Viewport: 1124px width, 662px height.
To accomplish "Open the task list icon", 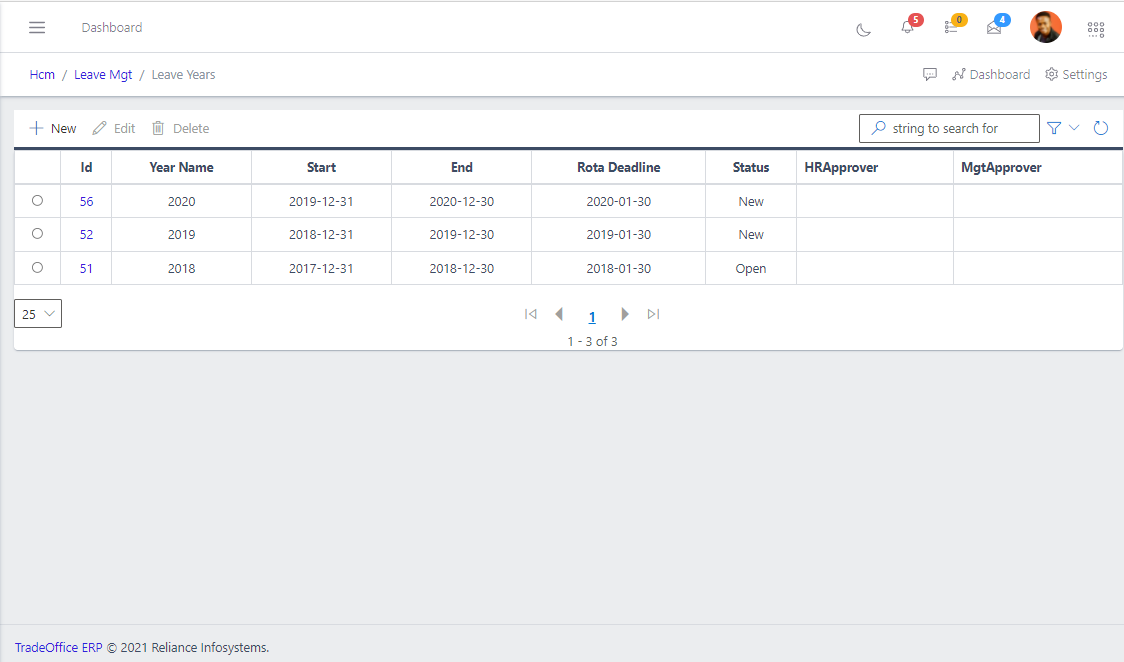I will point(951,27).
